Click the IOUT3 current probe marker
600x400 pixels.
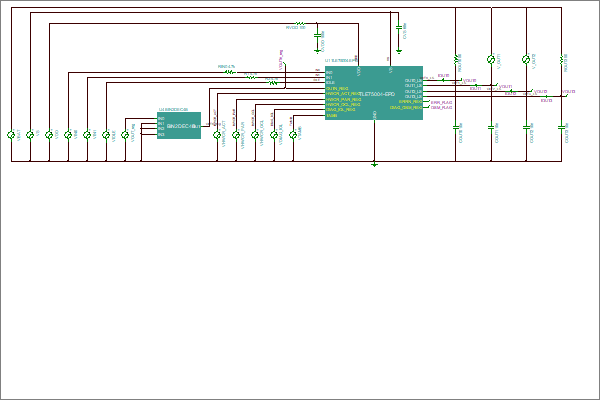(546, 98)
